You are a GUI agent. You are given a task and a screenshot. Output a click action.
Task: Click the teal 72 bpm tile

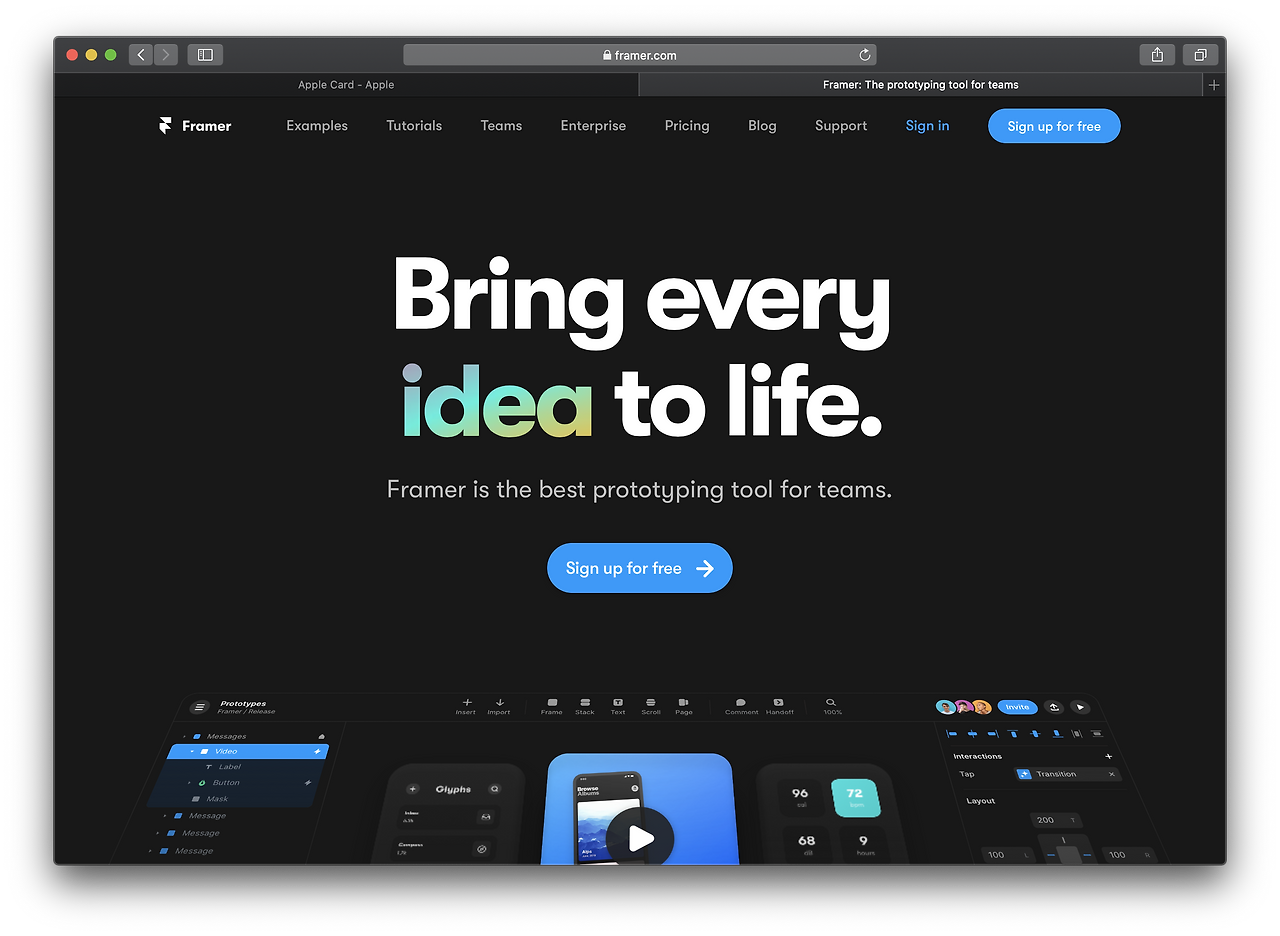(x=854, y=798)
